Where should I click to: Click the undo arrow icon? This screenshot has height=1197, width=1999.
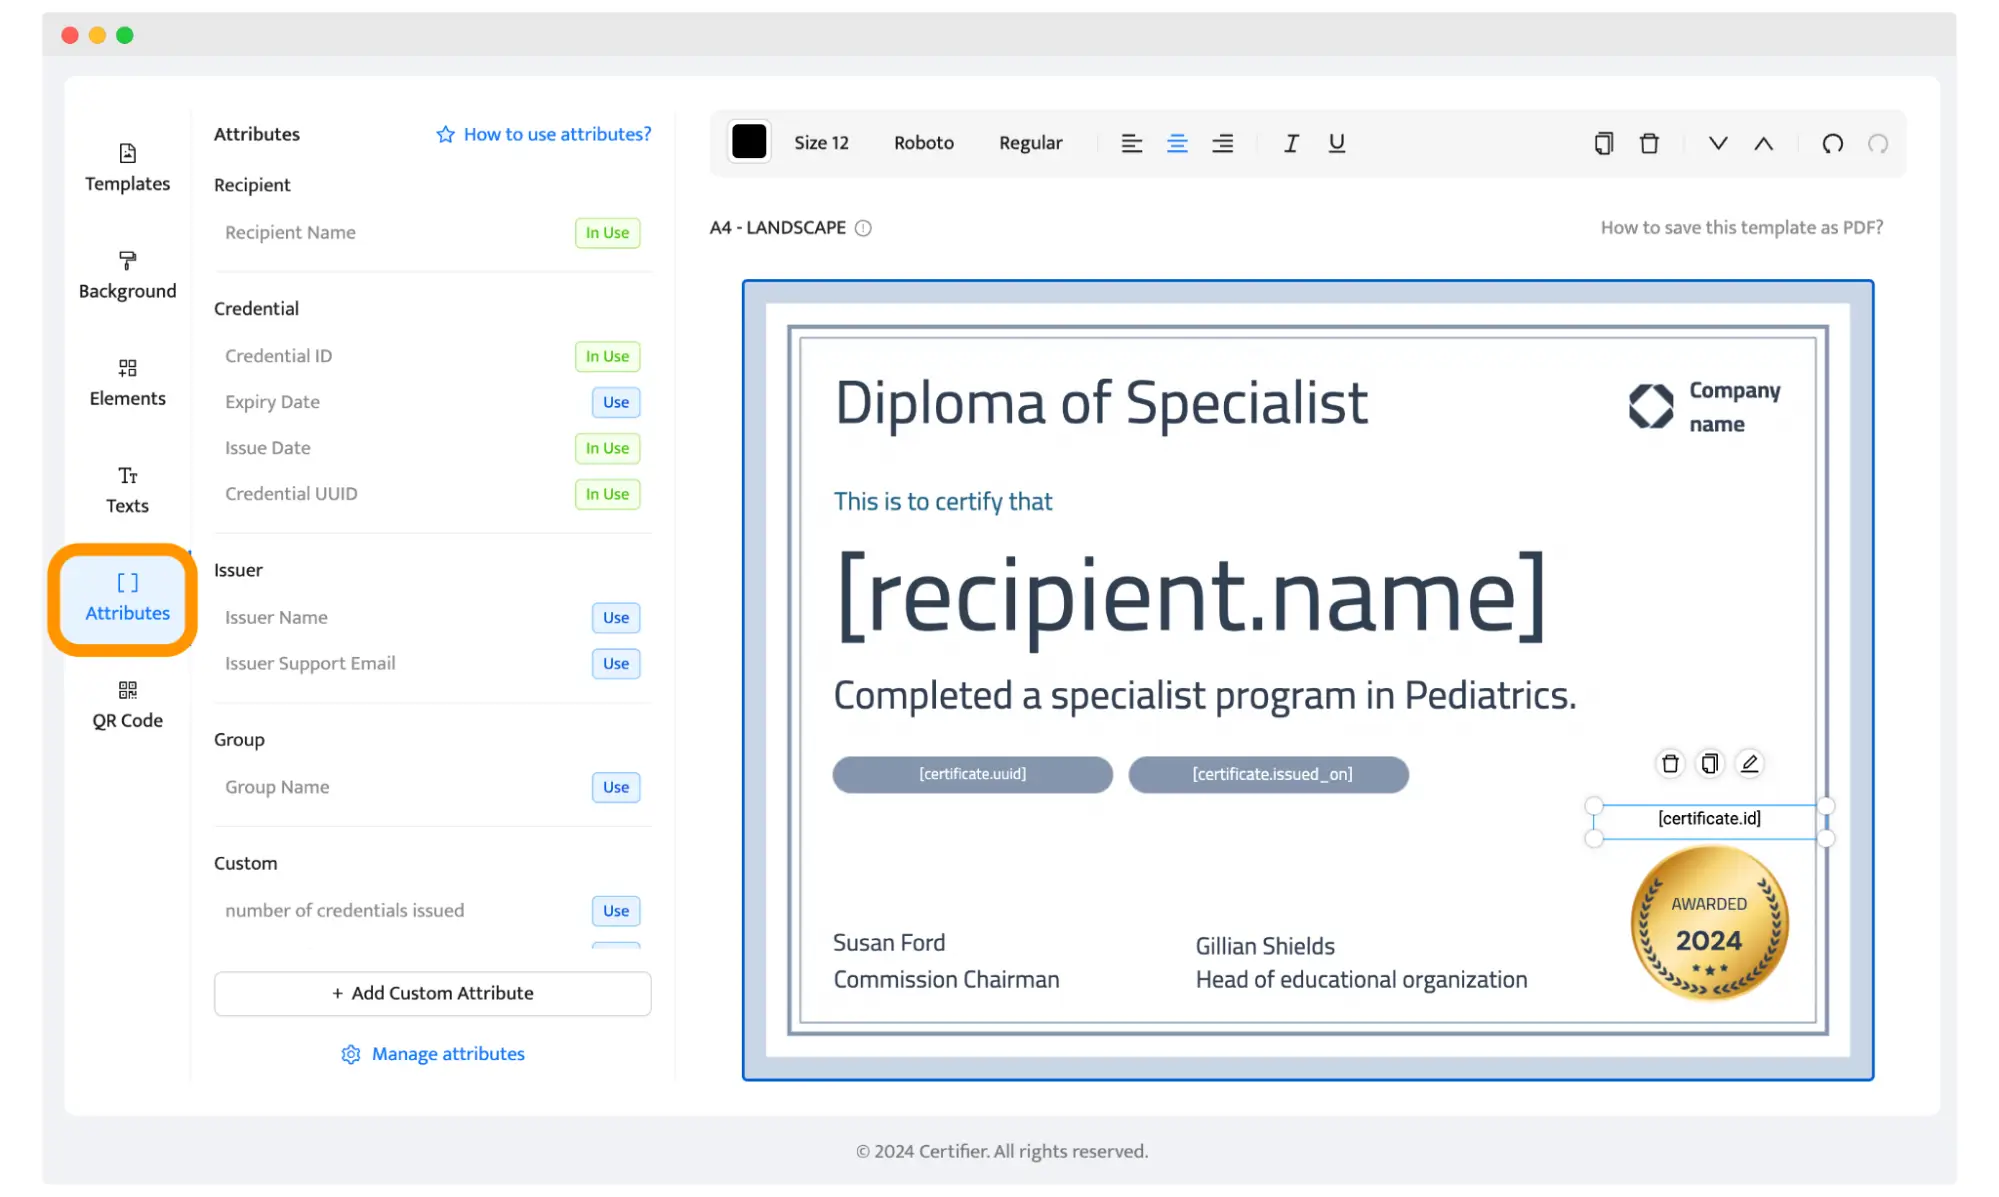click(x=1832, y=143)
